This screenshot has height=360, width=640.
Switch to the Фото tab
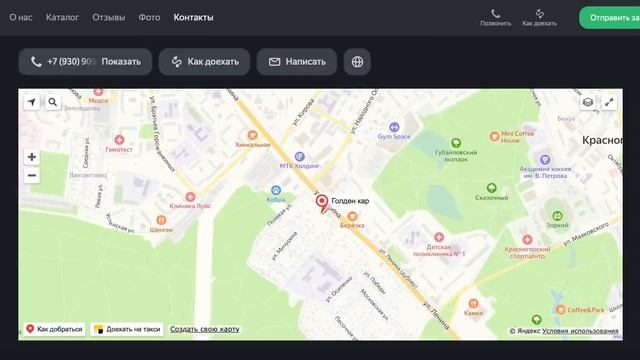(149, 18)
